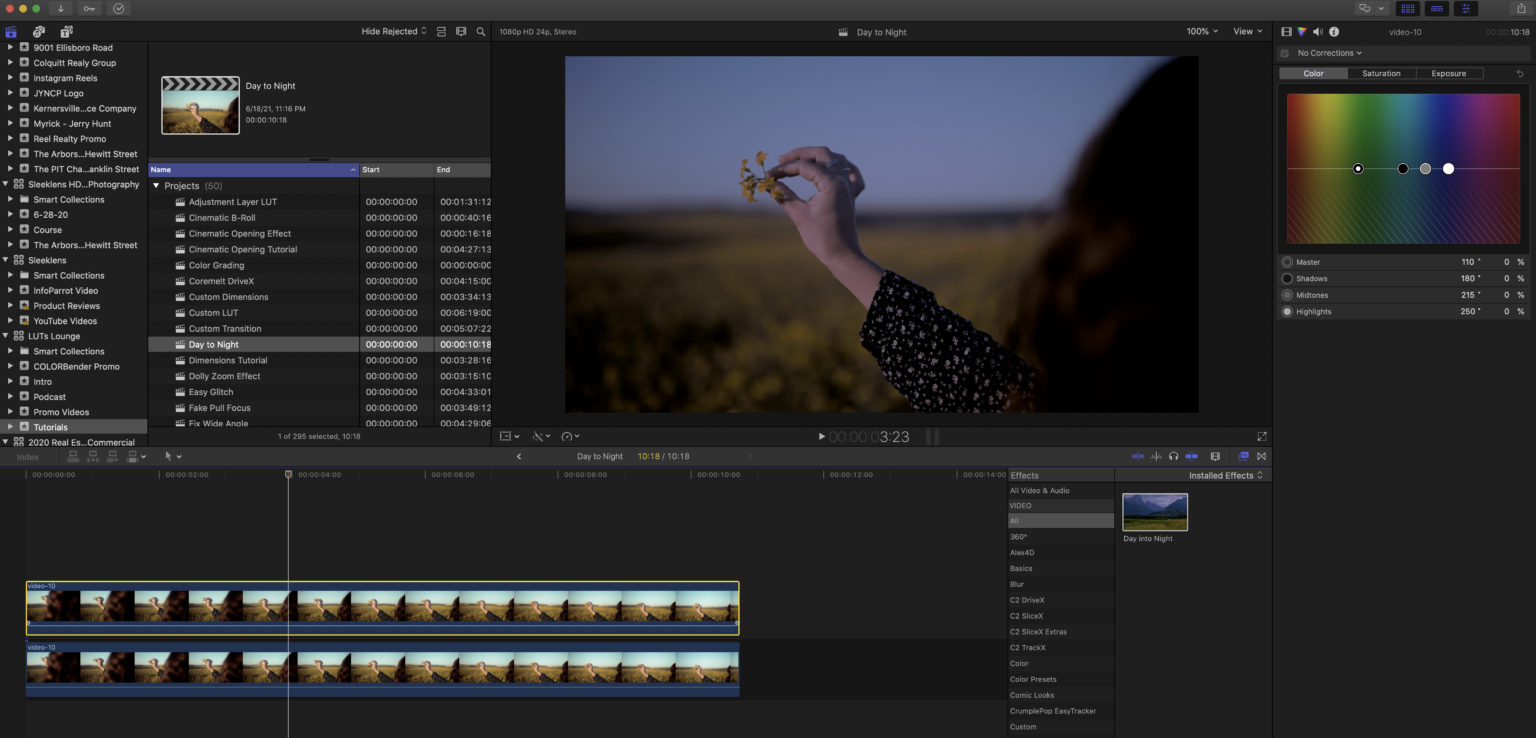Toggle timeline snapping

point(1191,456)
